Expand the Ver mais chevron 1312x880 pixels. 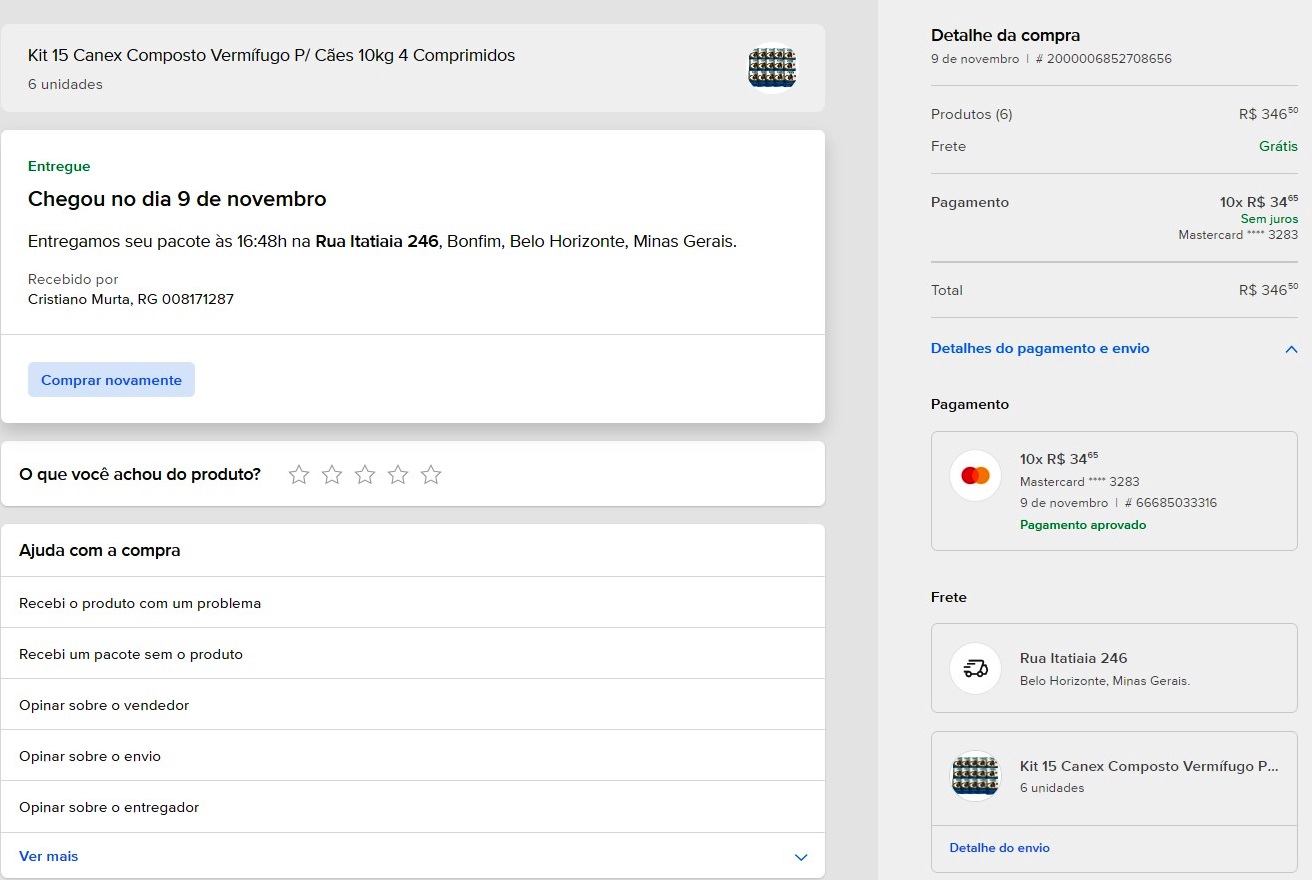pos(800,857)
